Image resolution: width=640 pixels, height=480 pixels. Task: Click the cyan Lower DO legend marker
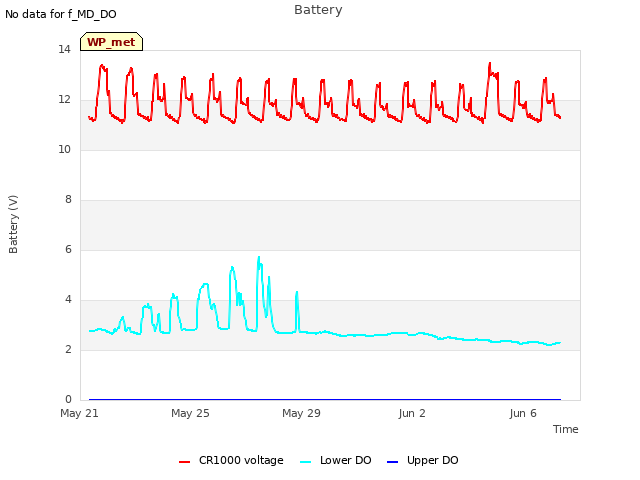point(305,462)
